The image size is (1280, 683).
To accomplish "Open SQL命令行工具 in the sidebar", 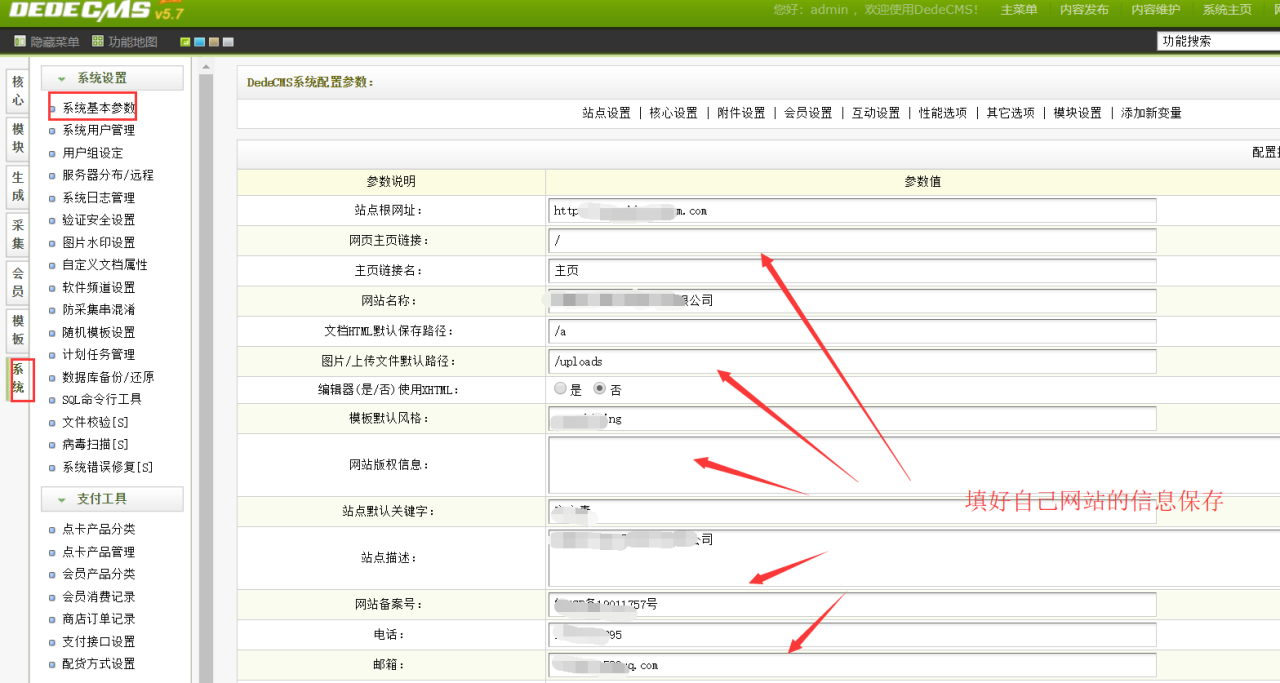I will (x=102, y=399).
